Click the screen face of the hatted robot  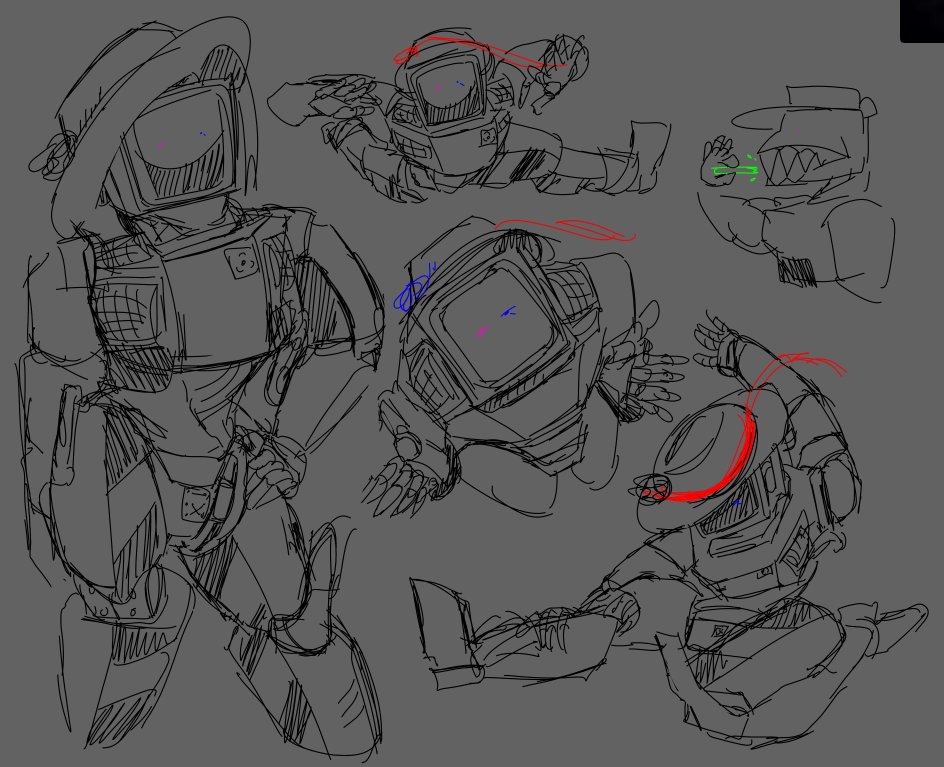click(175, 140)
